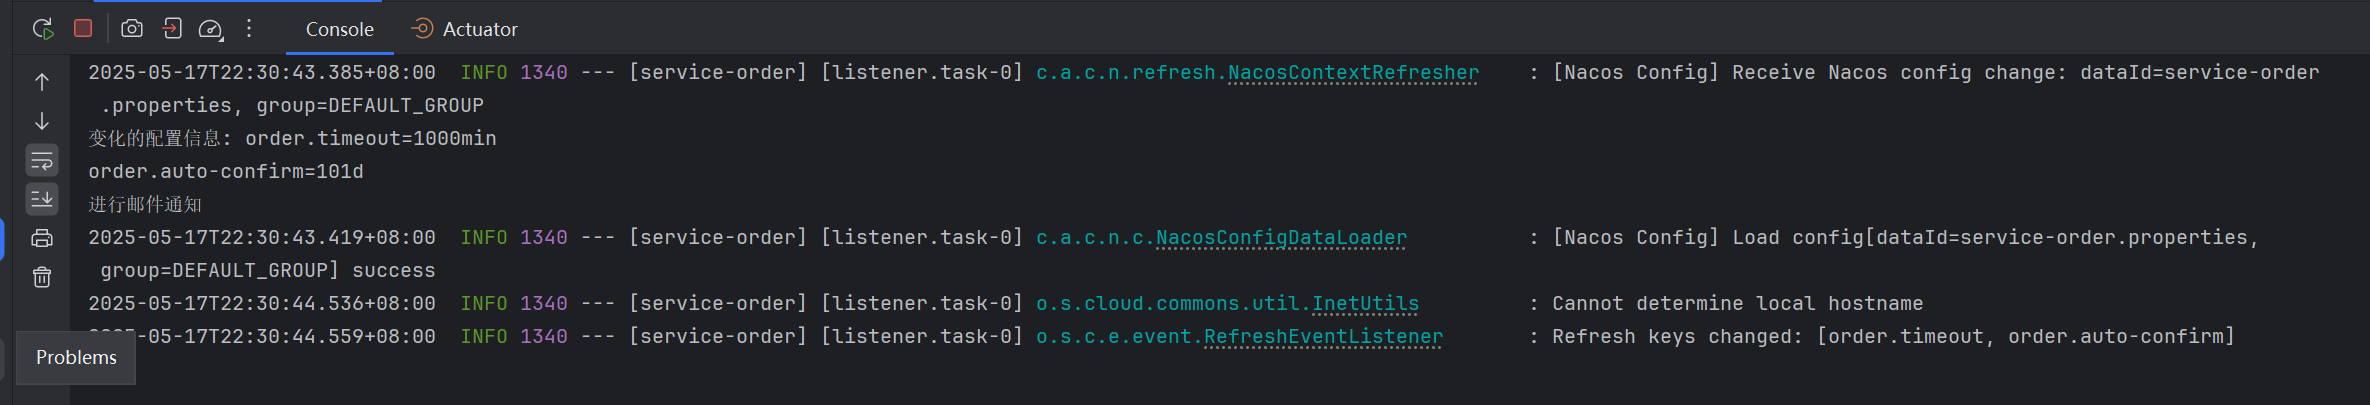Open the profiler speedometer icon
This screenshot has width=2370, height=405.
(x=210, y=29)
